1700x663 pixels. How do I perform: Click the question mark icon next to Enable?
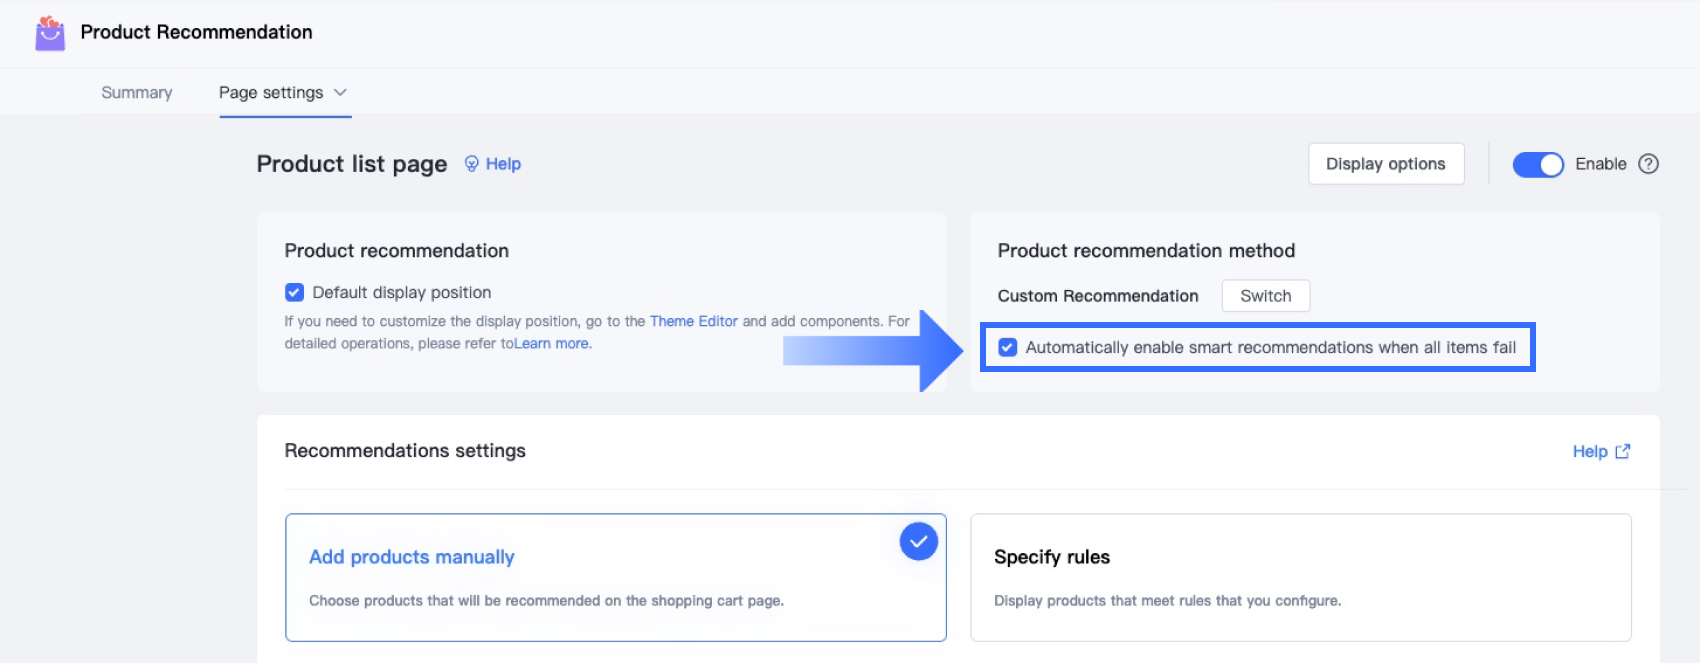(1648, 164)
